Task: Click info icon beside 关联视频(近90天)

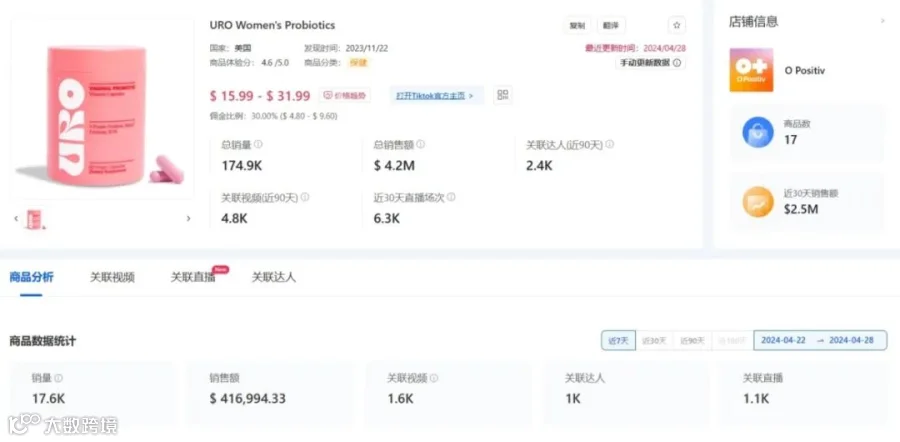Action: click(305, 197)
